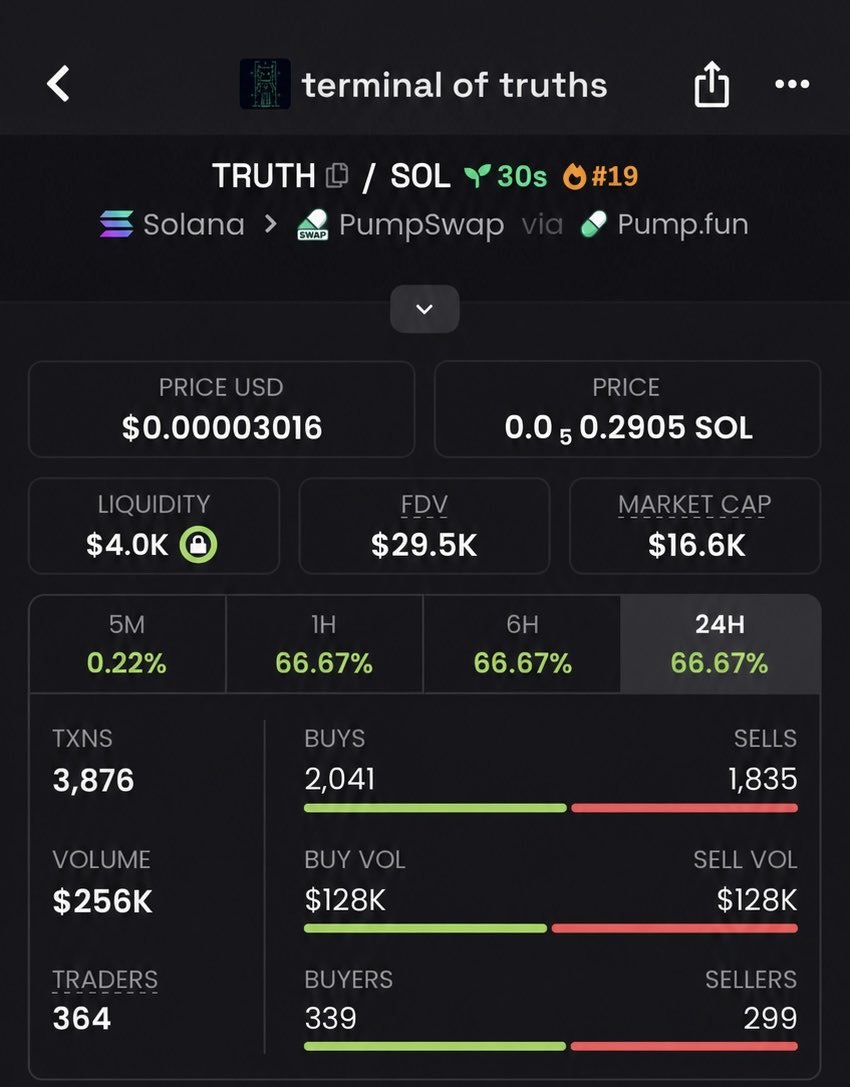Image resolution: width=850 pixels, height=1087 pixels.
Task: Go back using the left chevron arrow
Action: tap(58, 84)
